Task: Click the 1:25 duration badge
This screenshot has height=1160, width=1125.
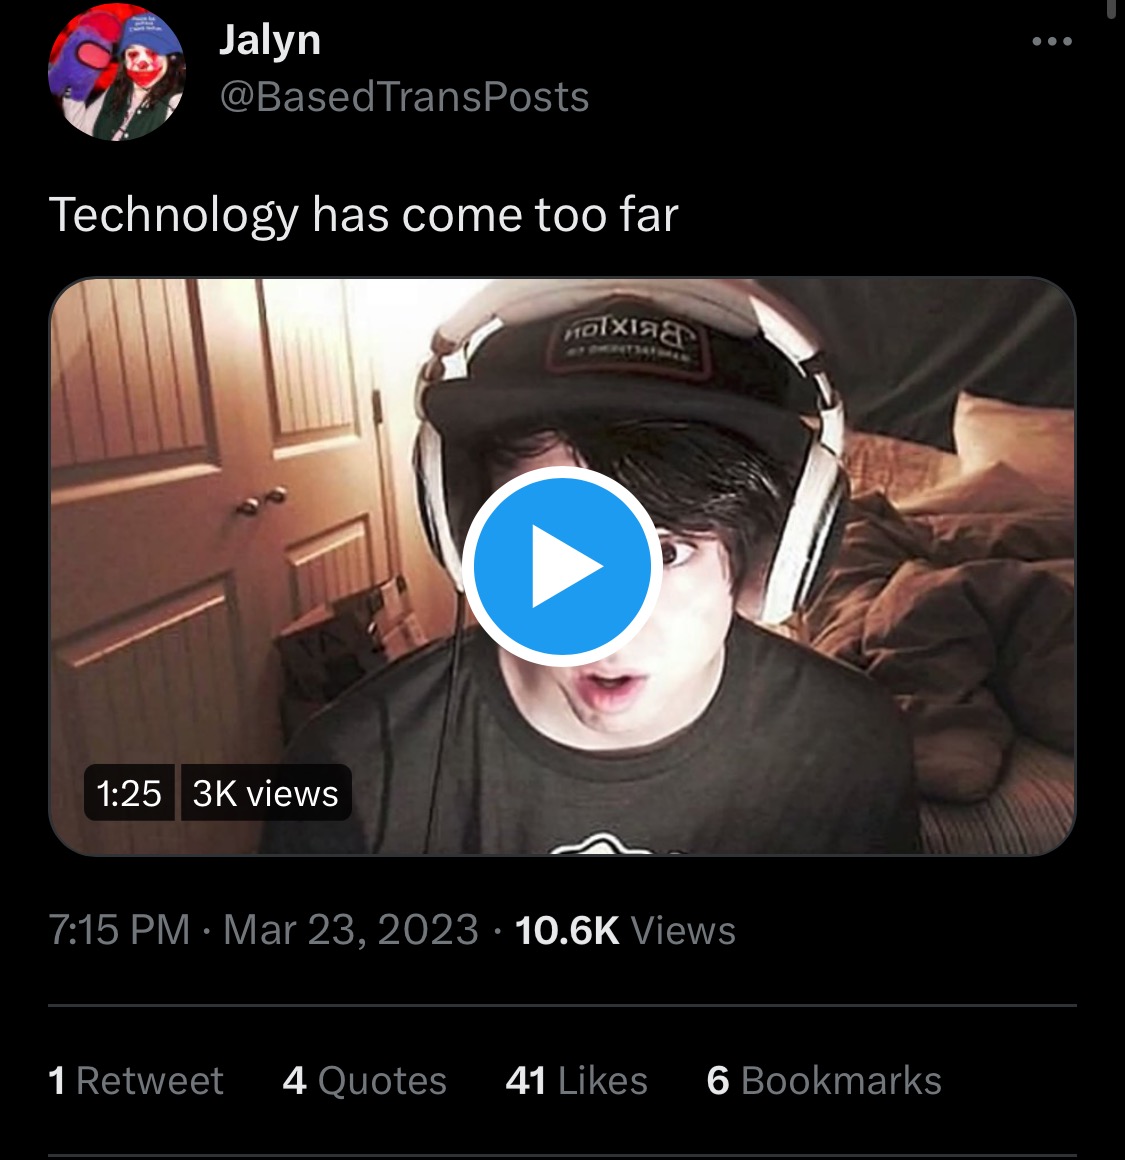Action: click(x=129, y=793)
